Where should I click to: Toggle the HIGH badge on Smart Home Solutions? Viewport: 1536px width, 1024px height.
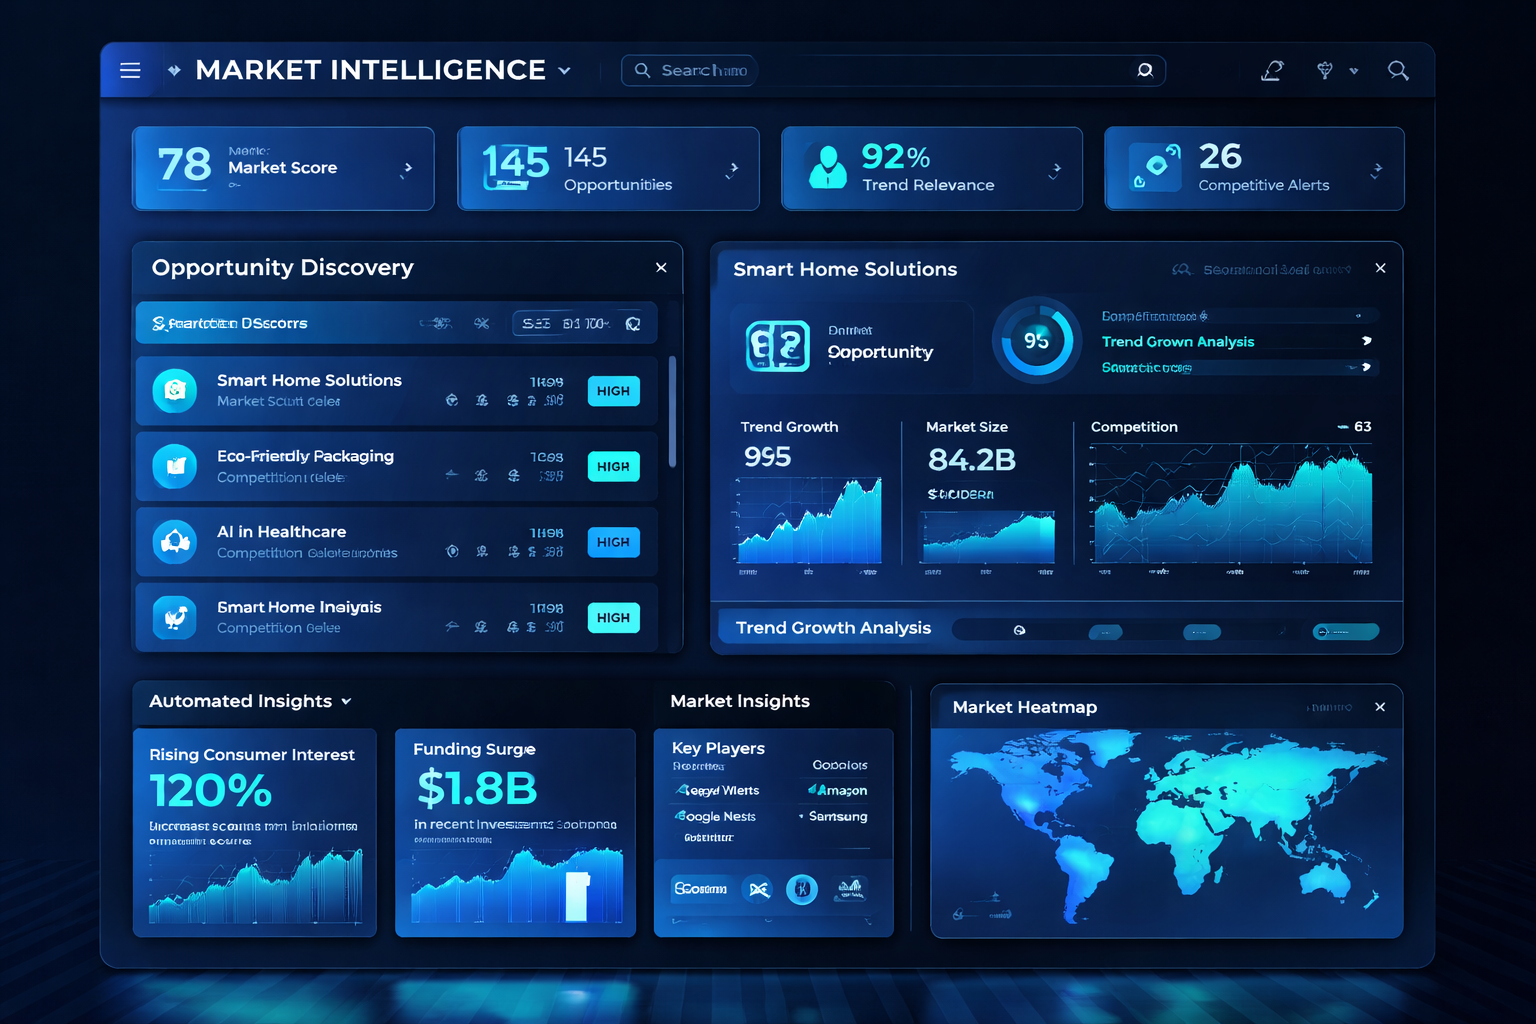pos(613,391)
